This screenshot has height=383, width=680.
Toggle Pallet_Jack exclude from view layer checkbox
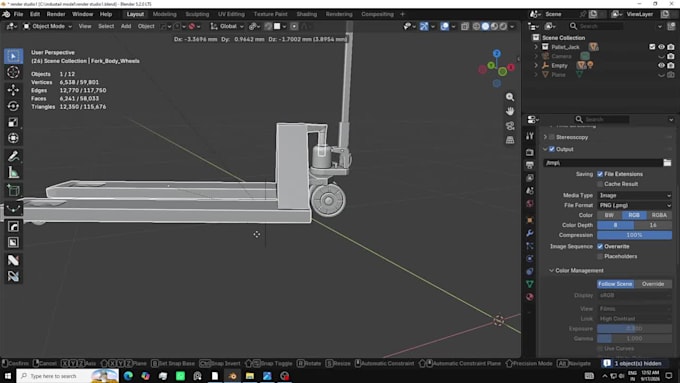point(652,47)
